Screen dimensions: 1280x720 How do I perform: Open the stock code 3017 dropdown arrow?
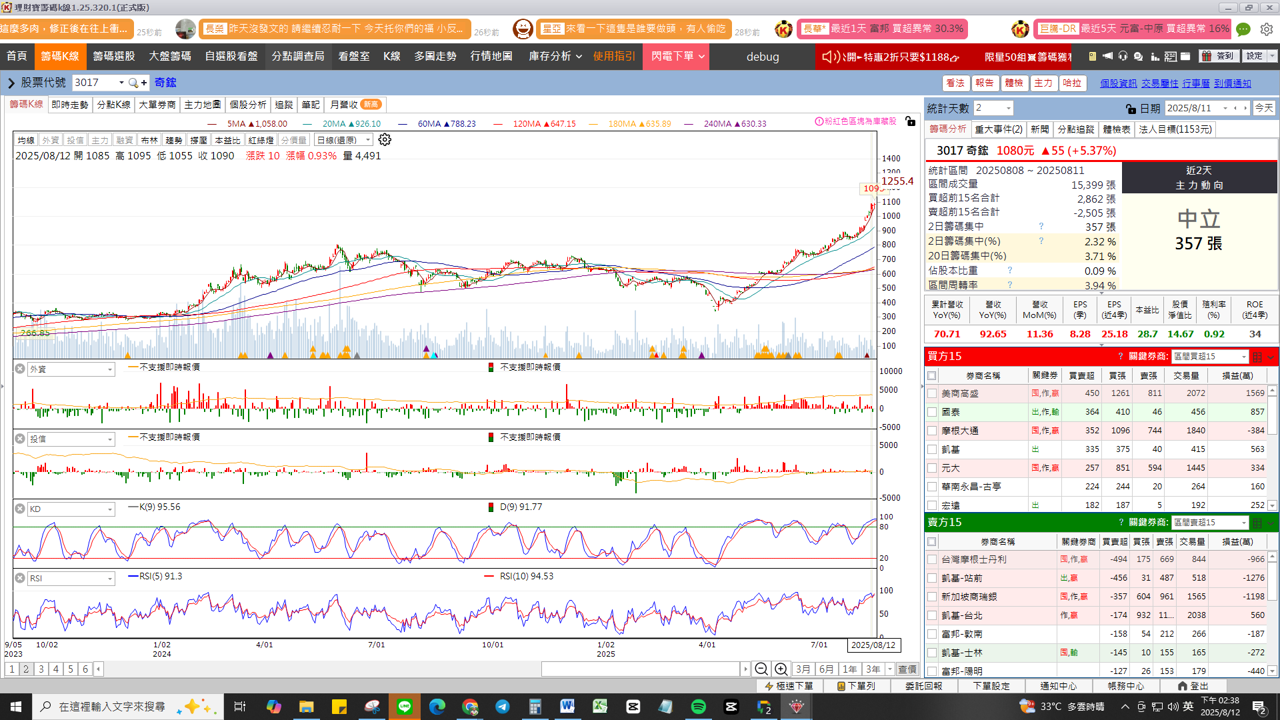123,83
